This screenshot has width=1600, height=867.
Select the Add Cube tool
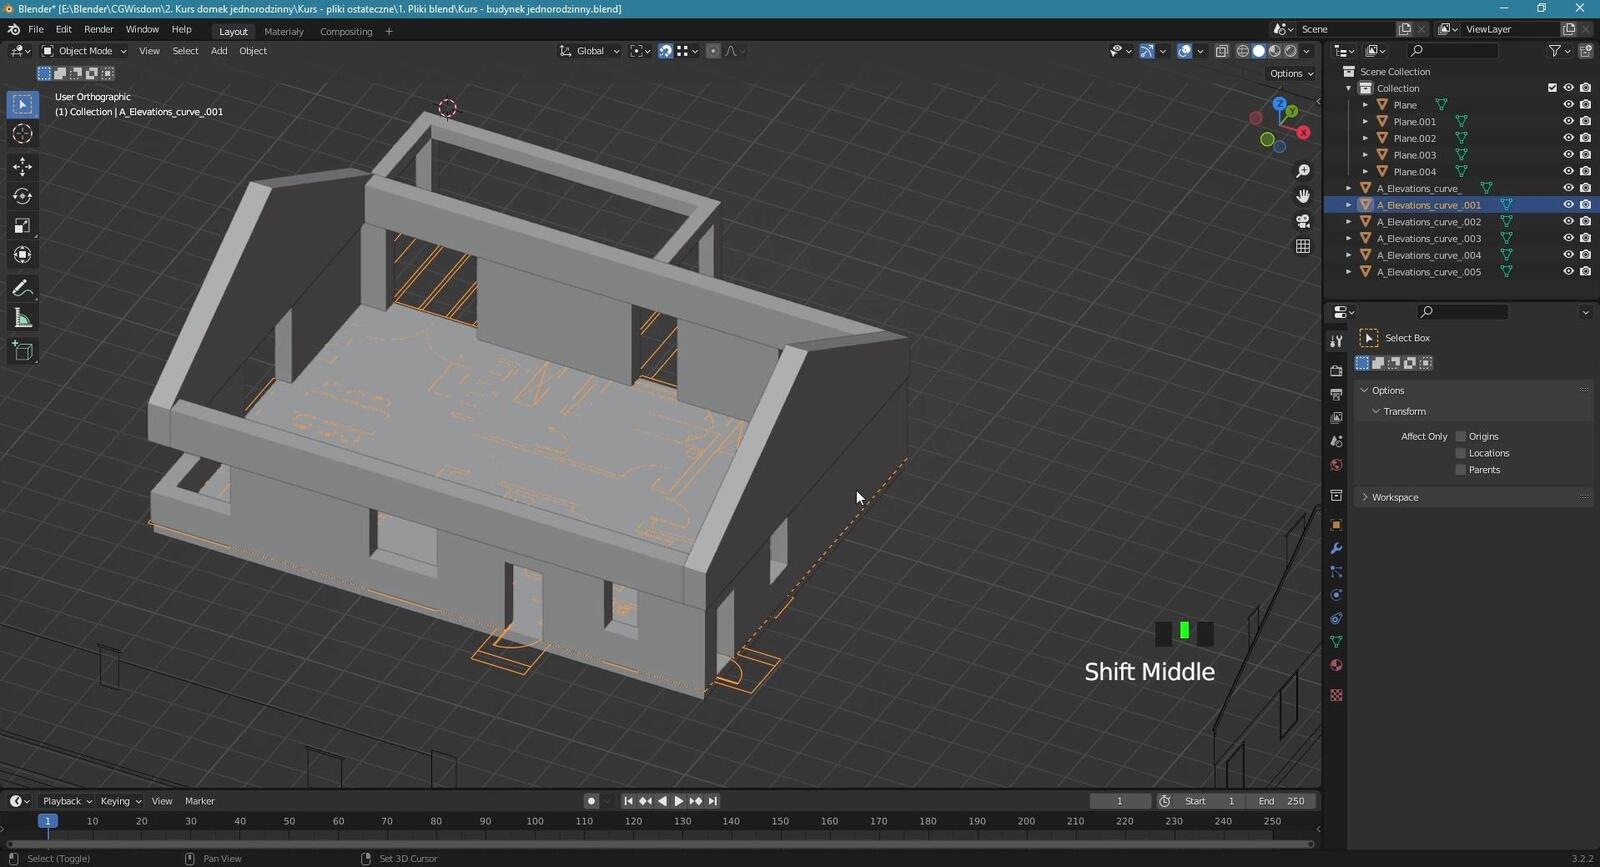tap(22, 351)
